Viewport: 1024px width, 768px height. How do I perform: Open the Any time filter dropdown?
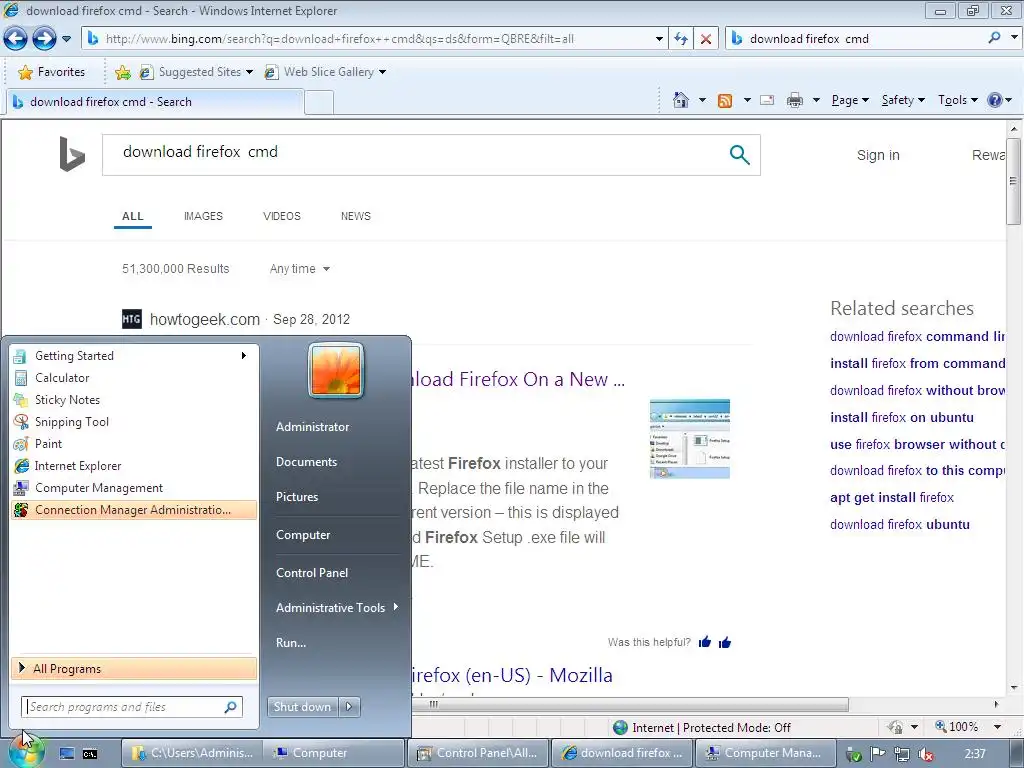pos(300,269)
